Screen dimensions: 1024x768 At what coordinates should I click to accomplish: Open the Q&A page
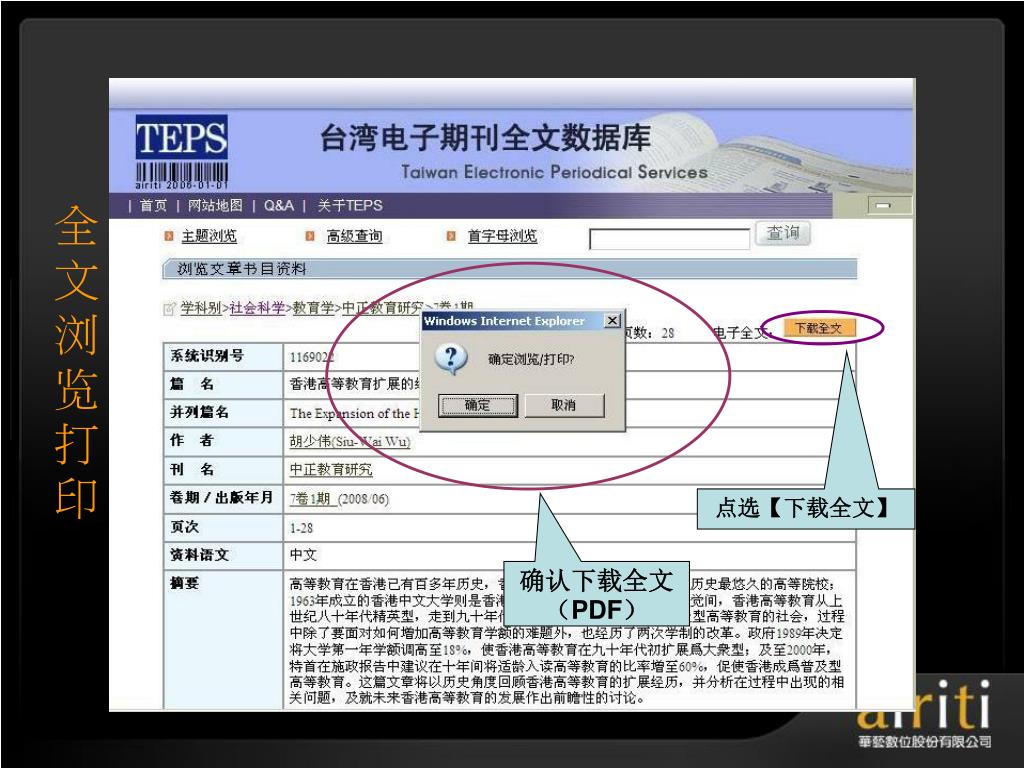click(x=279, y=206)
